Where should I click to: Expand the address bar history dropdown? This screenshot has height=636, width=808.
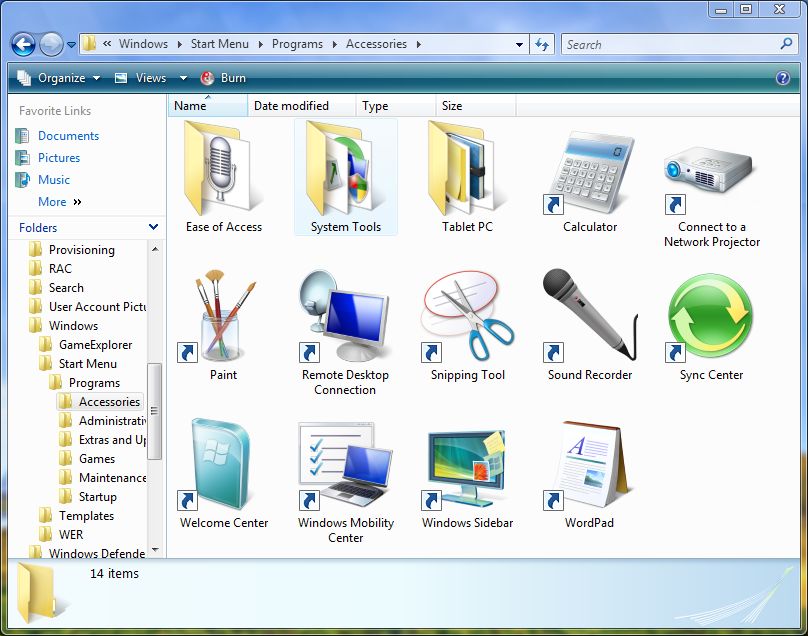[519, 45]
